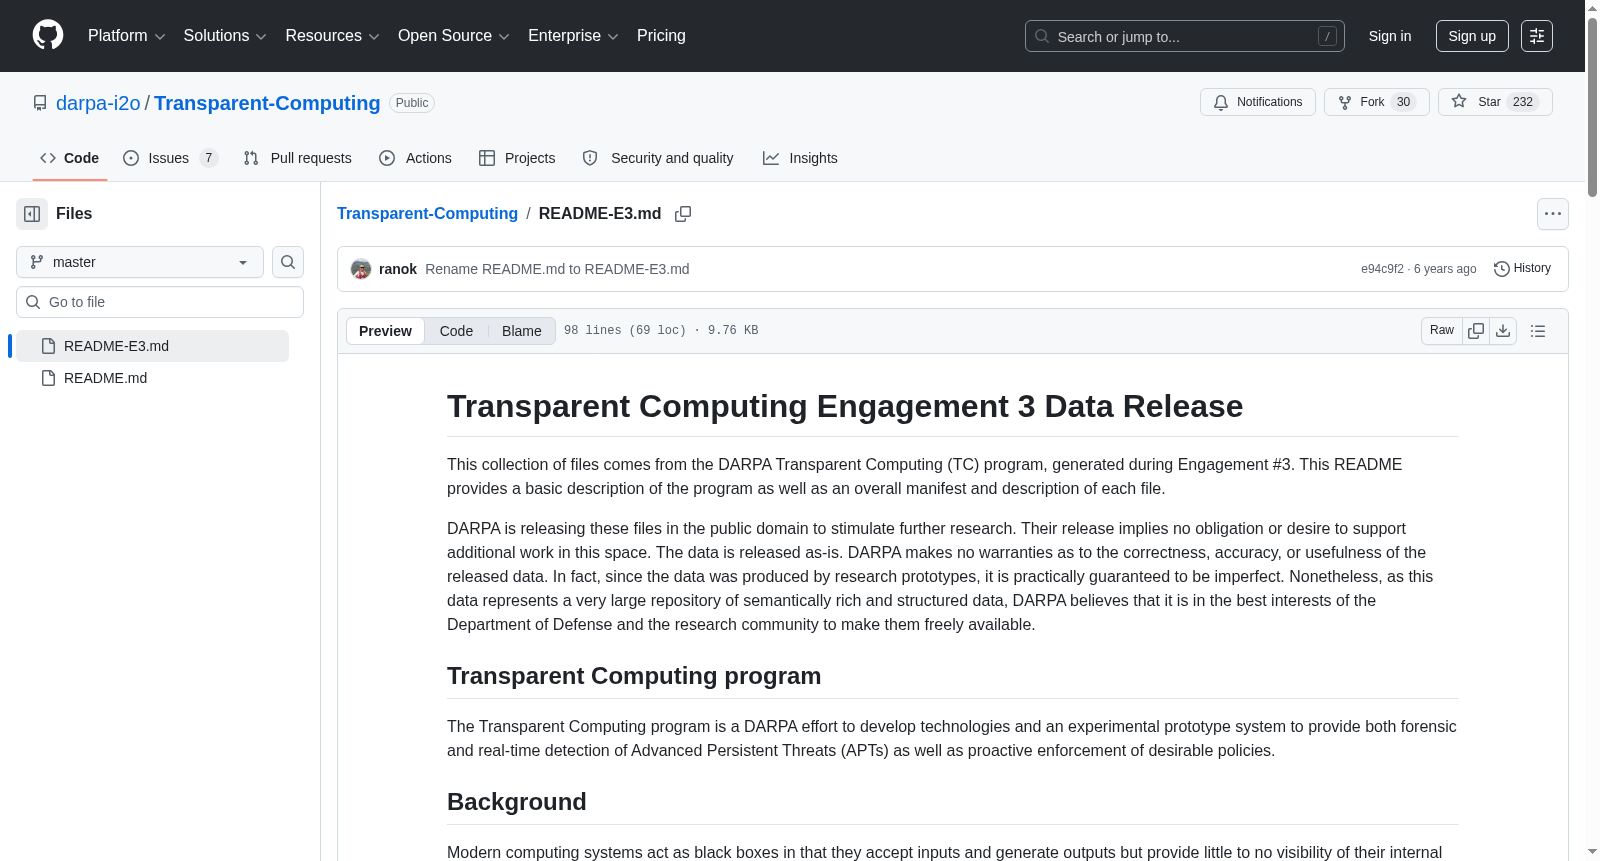The width and height of the screenshot is (1600, 861).
Task: Open ranok's profile link
Action: click(398, 269)
